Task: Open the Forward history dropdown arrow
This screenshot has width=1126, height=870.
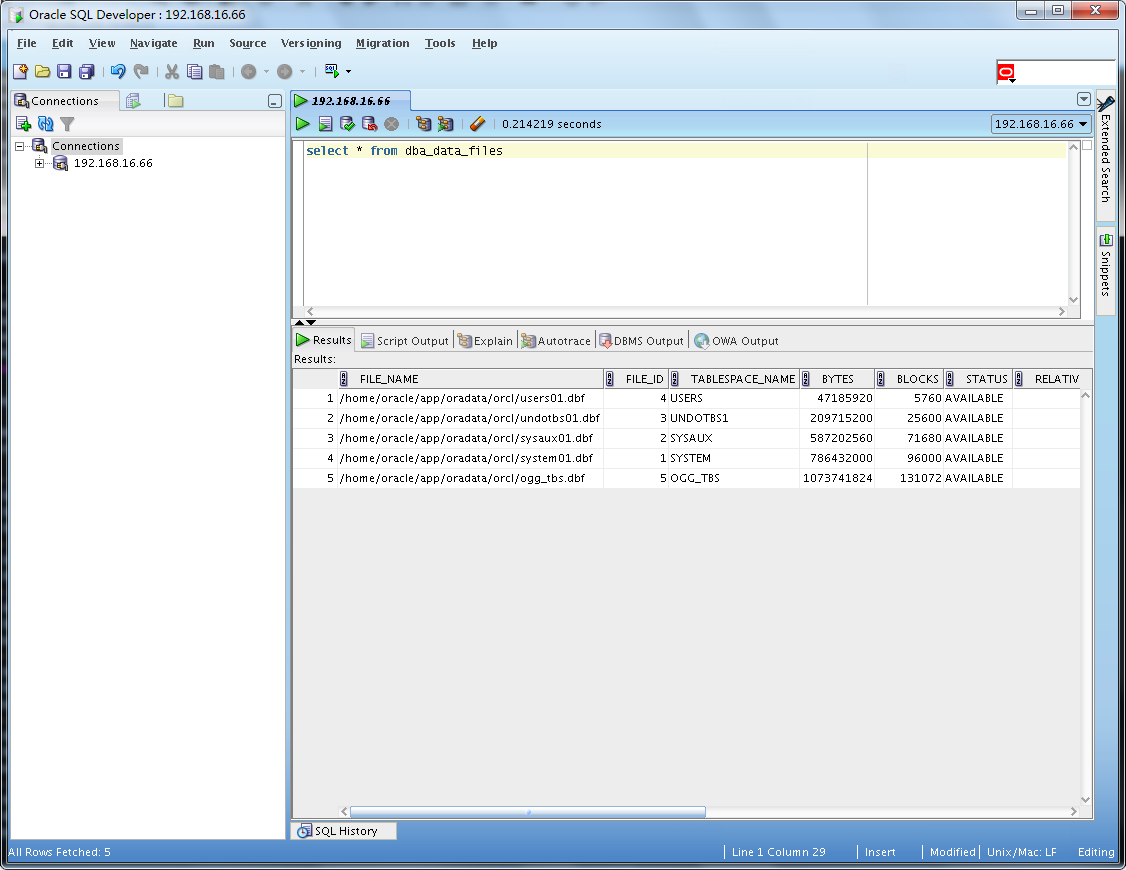Action: (x=302, y=71)
